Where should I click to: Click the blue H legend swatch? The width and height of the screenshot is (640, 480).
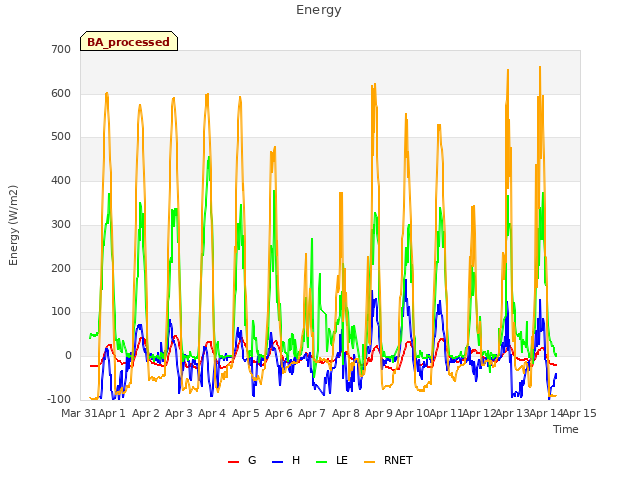coord(278,462)
